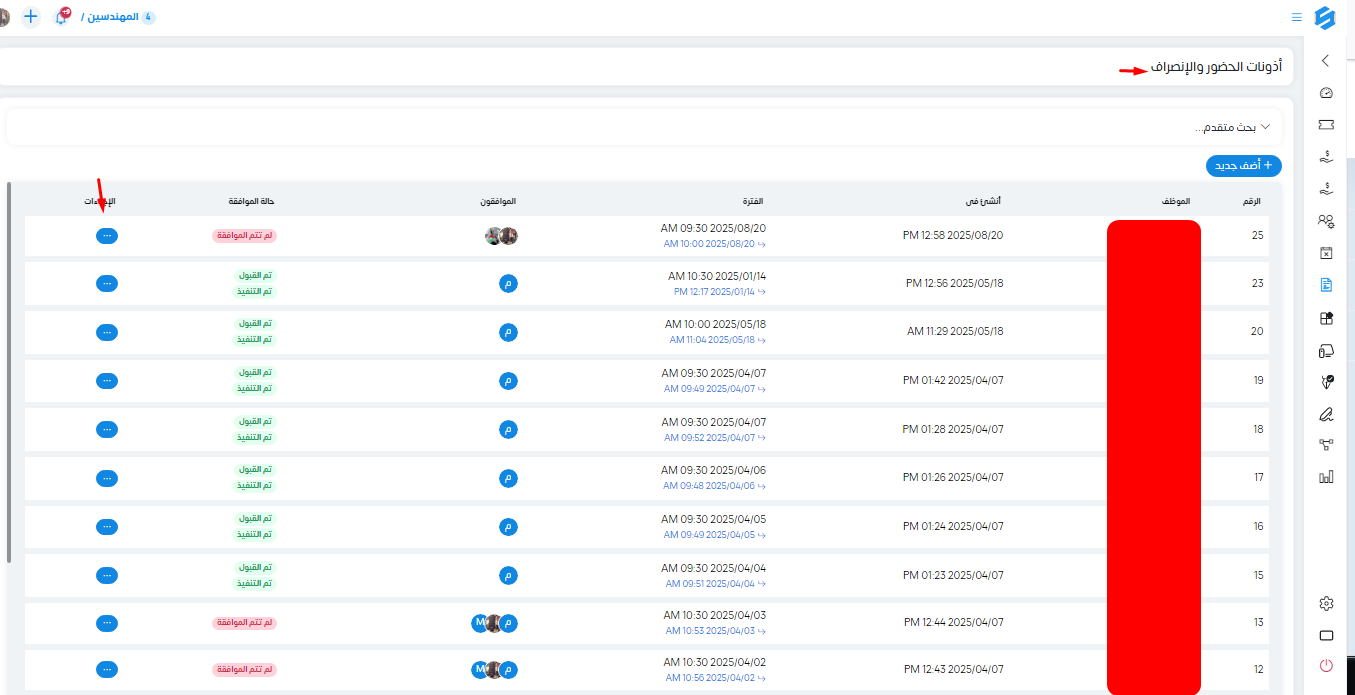The image size is (1355, 695).
Task: Open actions menu for row 18
Action: pos(107,429)
